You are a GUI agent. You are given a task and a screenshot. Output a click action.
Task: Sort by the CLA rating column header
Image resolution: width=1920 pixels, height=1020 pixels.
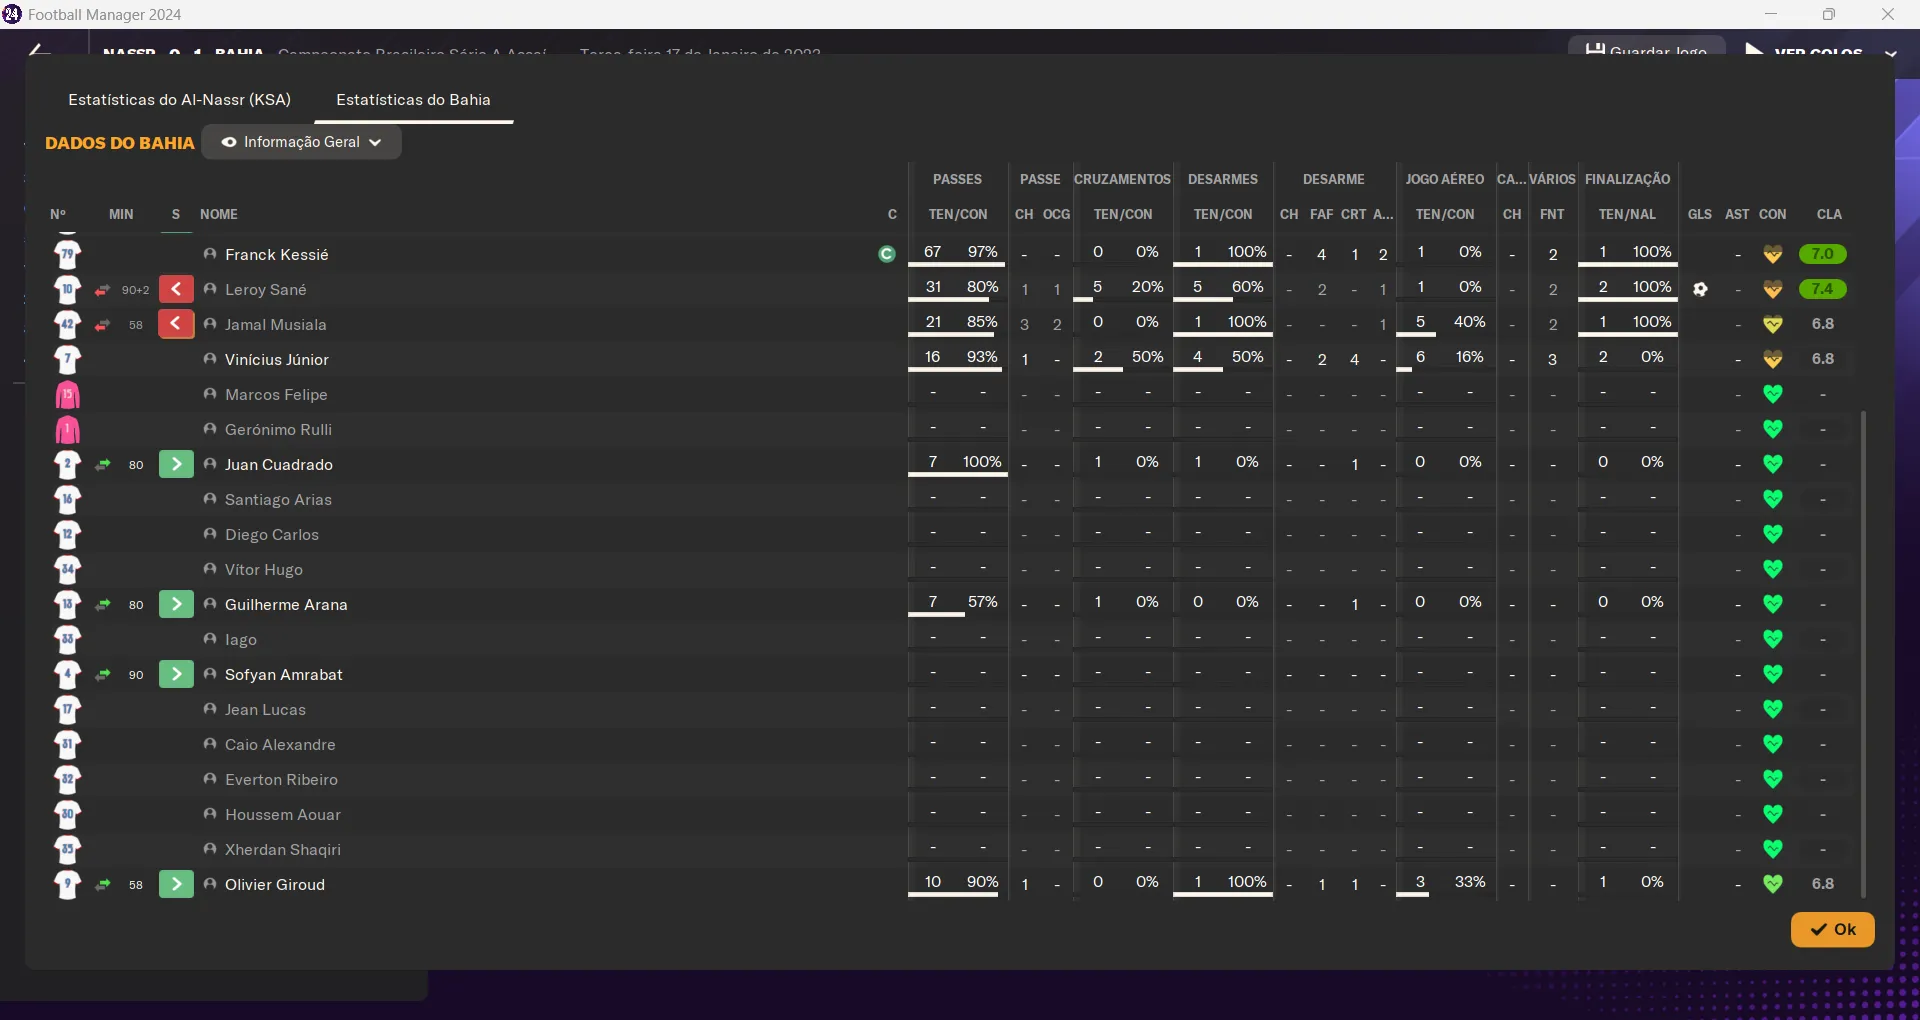coord(1829,214)
